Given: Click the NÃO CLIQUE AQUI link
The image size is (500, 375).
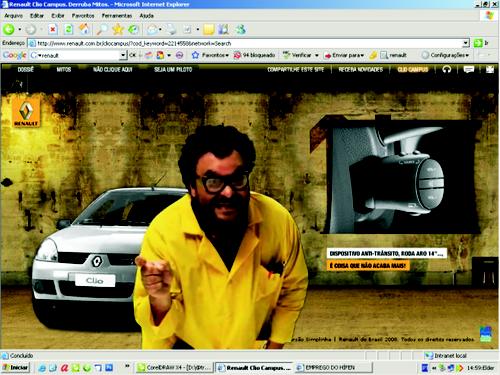Looking at the screenshot, I should pyautogui.click(x=113, y=69).
